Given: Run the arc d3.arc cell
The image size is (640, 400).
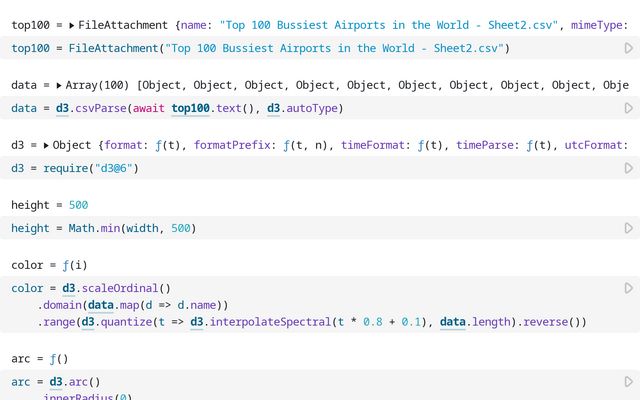Looking at the screenshot, I should (629, 382).
